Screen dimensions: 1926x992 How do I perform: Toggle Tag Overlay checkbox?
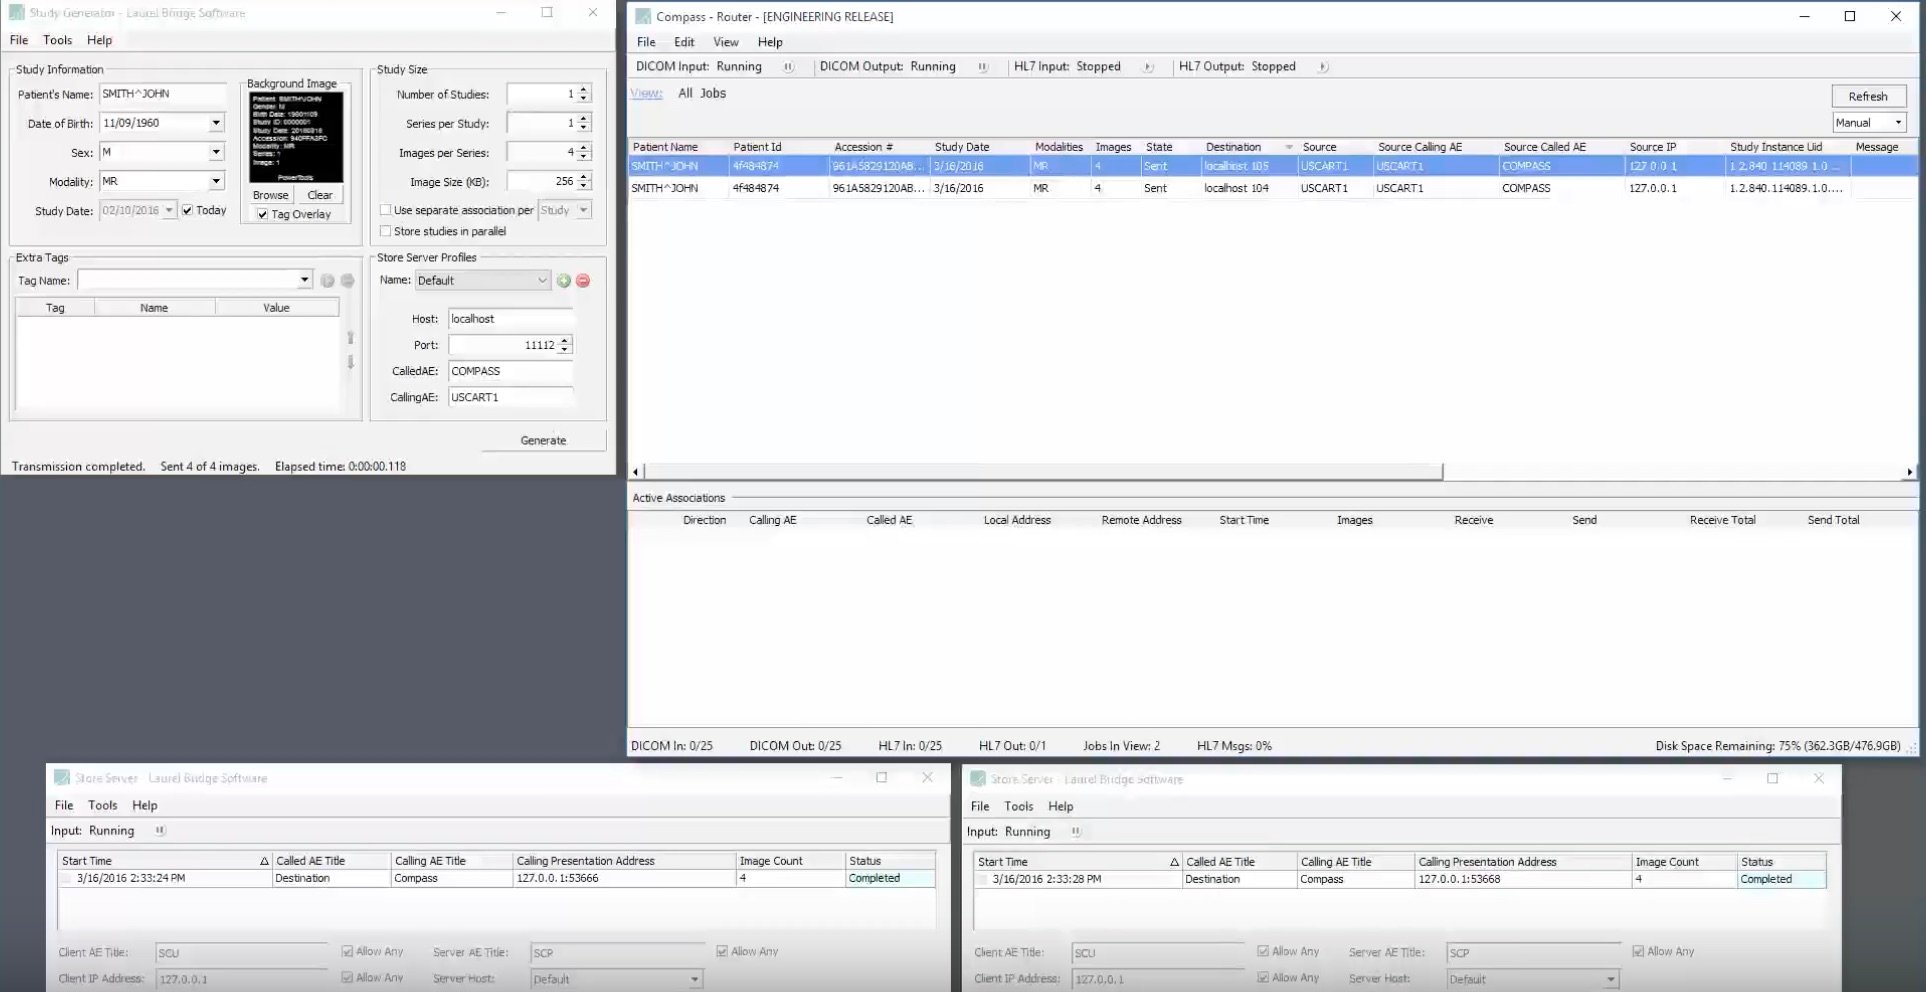click(262, 214)
